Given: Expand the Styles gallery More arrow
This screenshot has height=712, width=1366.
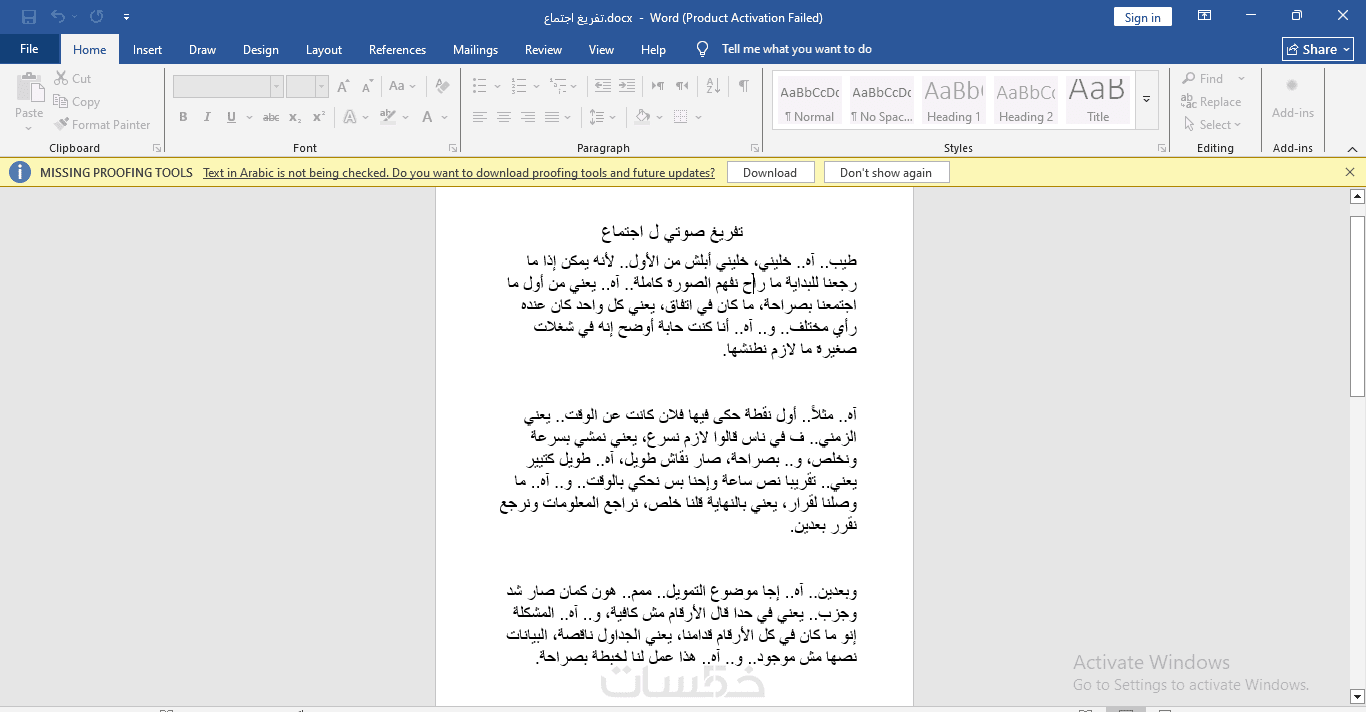Looking at the screenshot, I should coord(1147,99).
